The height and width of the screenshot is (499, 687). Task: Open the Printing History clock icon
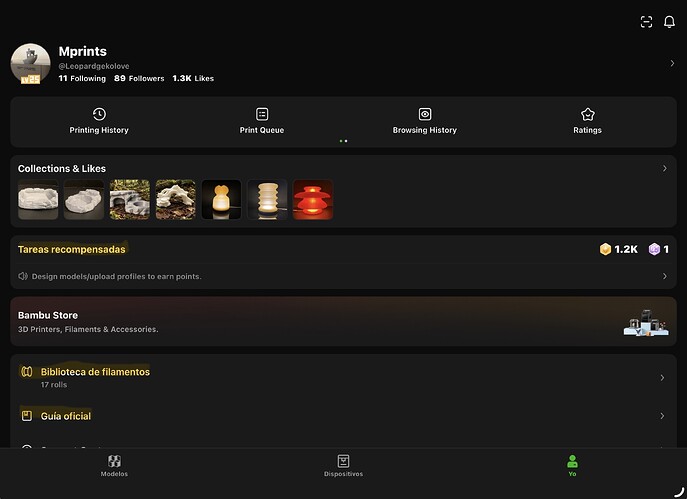(99, 114)
